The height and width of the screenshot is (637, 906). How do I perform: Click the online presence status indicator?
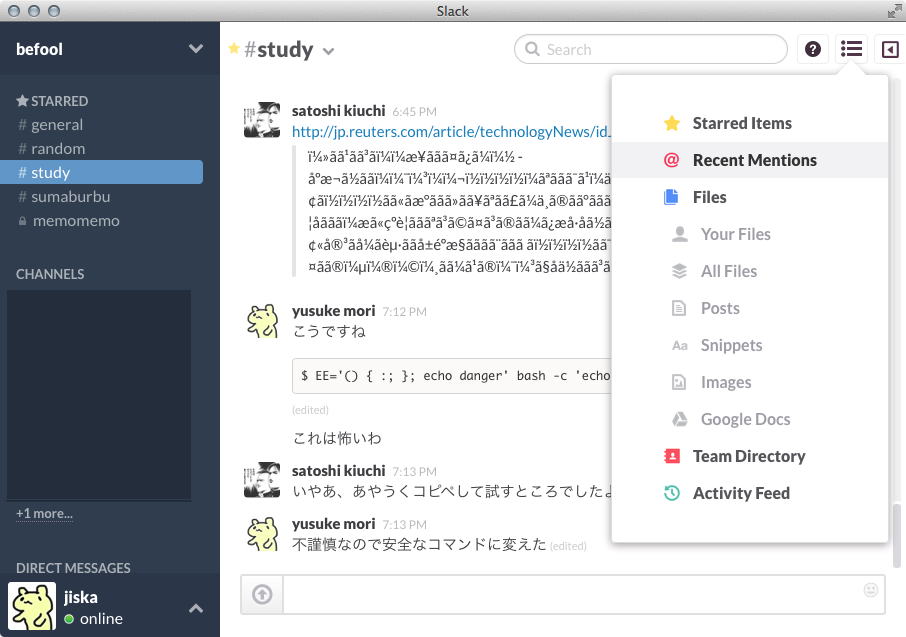[69, 619]
